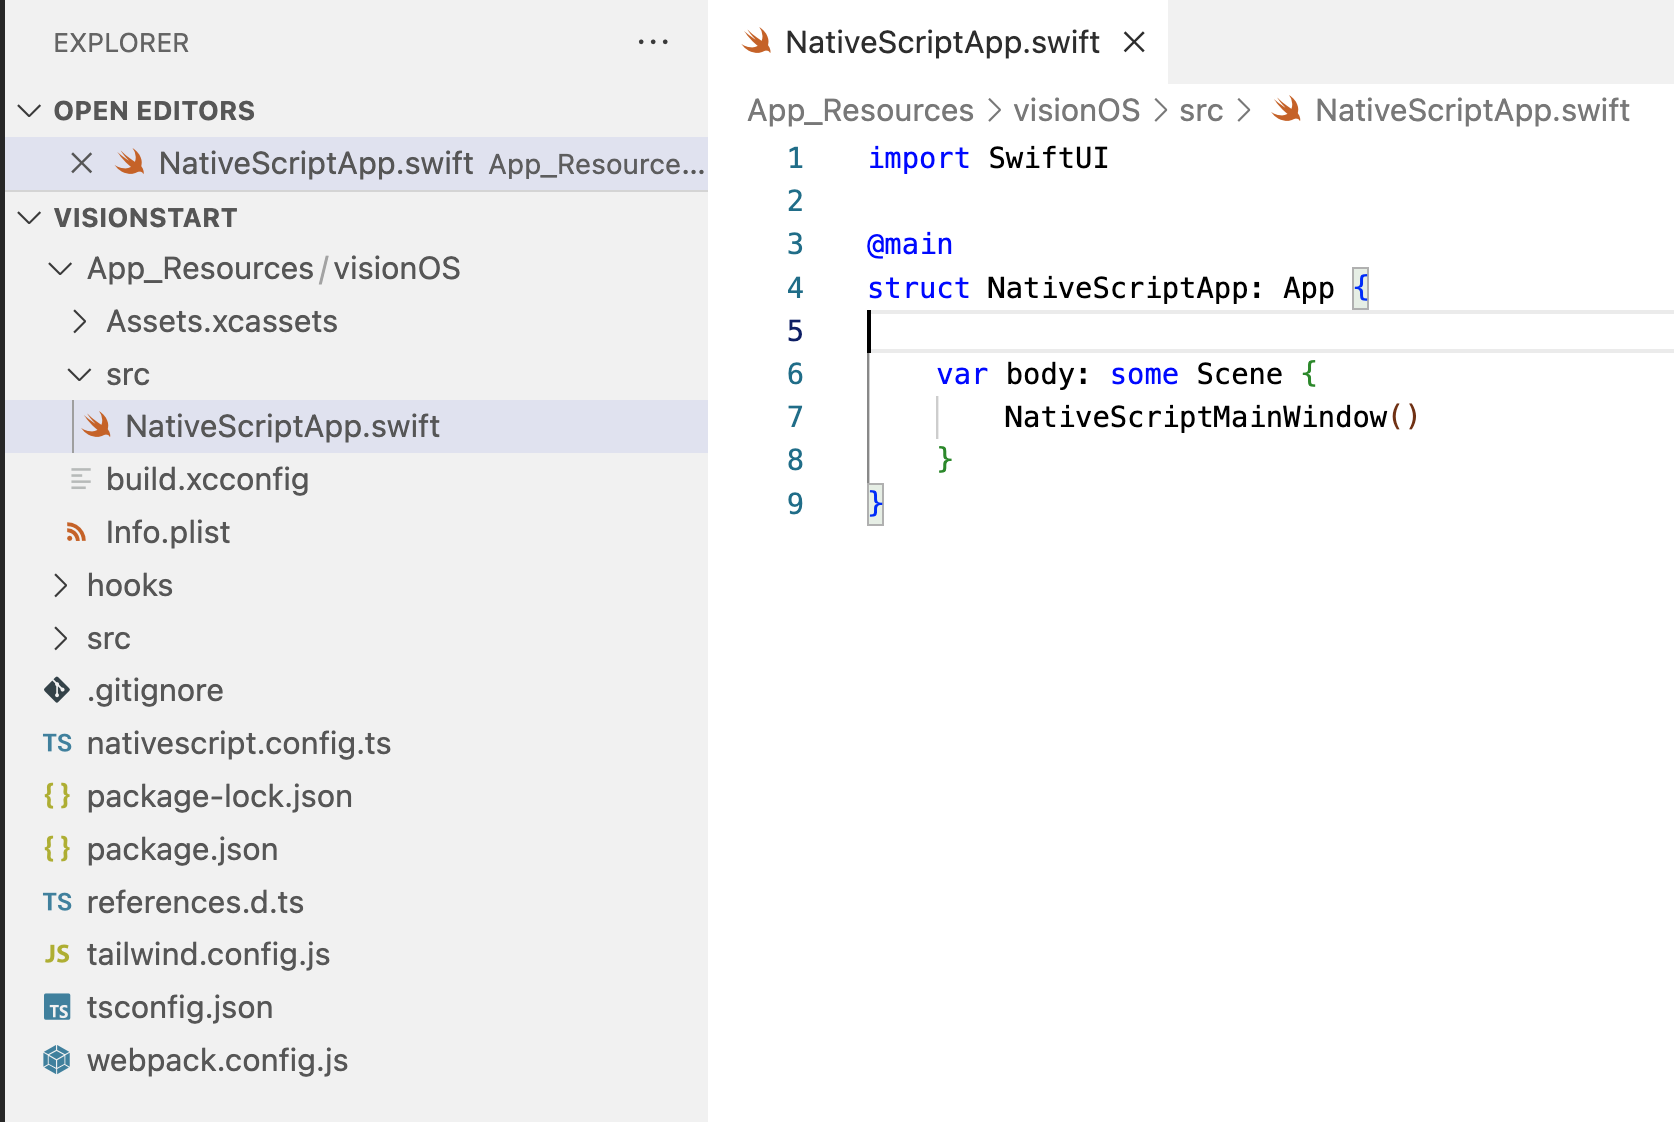Click the feed icon beside Info.plist
Image resolution: width=1674 pixels, height=1122 pixels.
77,532
